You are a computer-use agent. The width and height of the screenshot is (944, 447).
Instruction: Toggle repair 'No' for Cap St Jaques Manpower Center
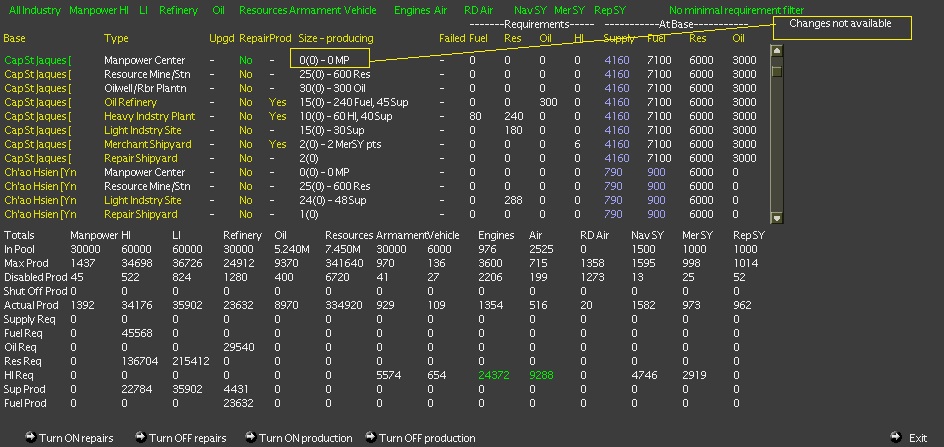pos(246,60)
